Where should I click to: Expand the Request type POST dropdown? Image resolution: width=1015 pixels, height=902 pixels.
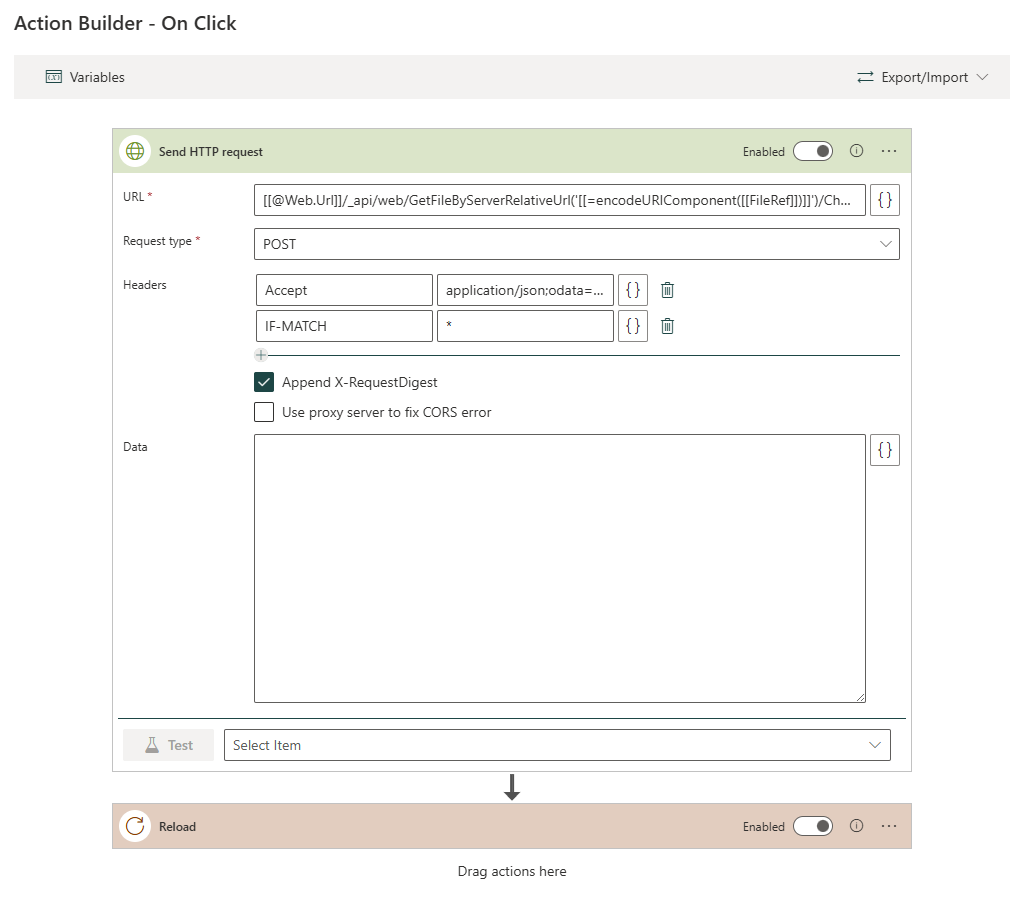576,244
